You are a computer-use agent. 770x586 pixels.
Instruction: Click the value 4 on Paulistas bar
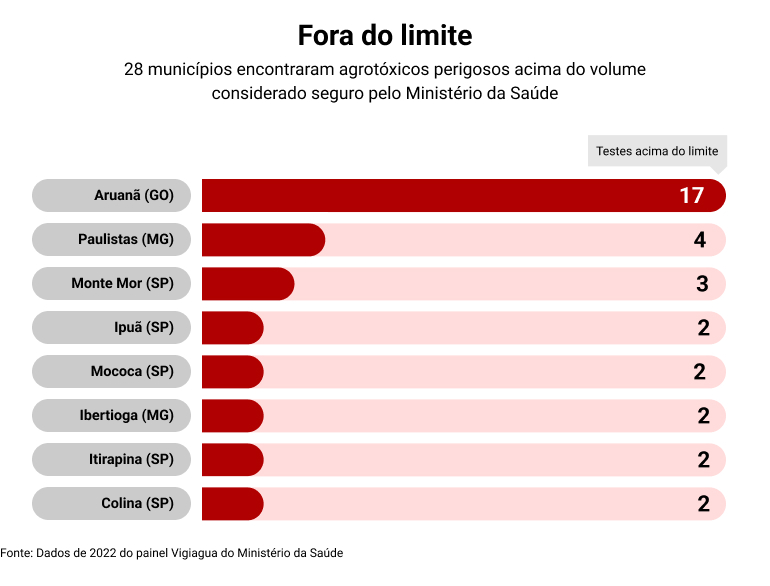coord(700,240)
